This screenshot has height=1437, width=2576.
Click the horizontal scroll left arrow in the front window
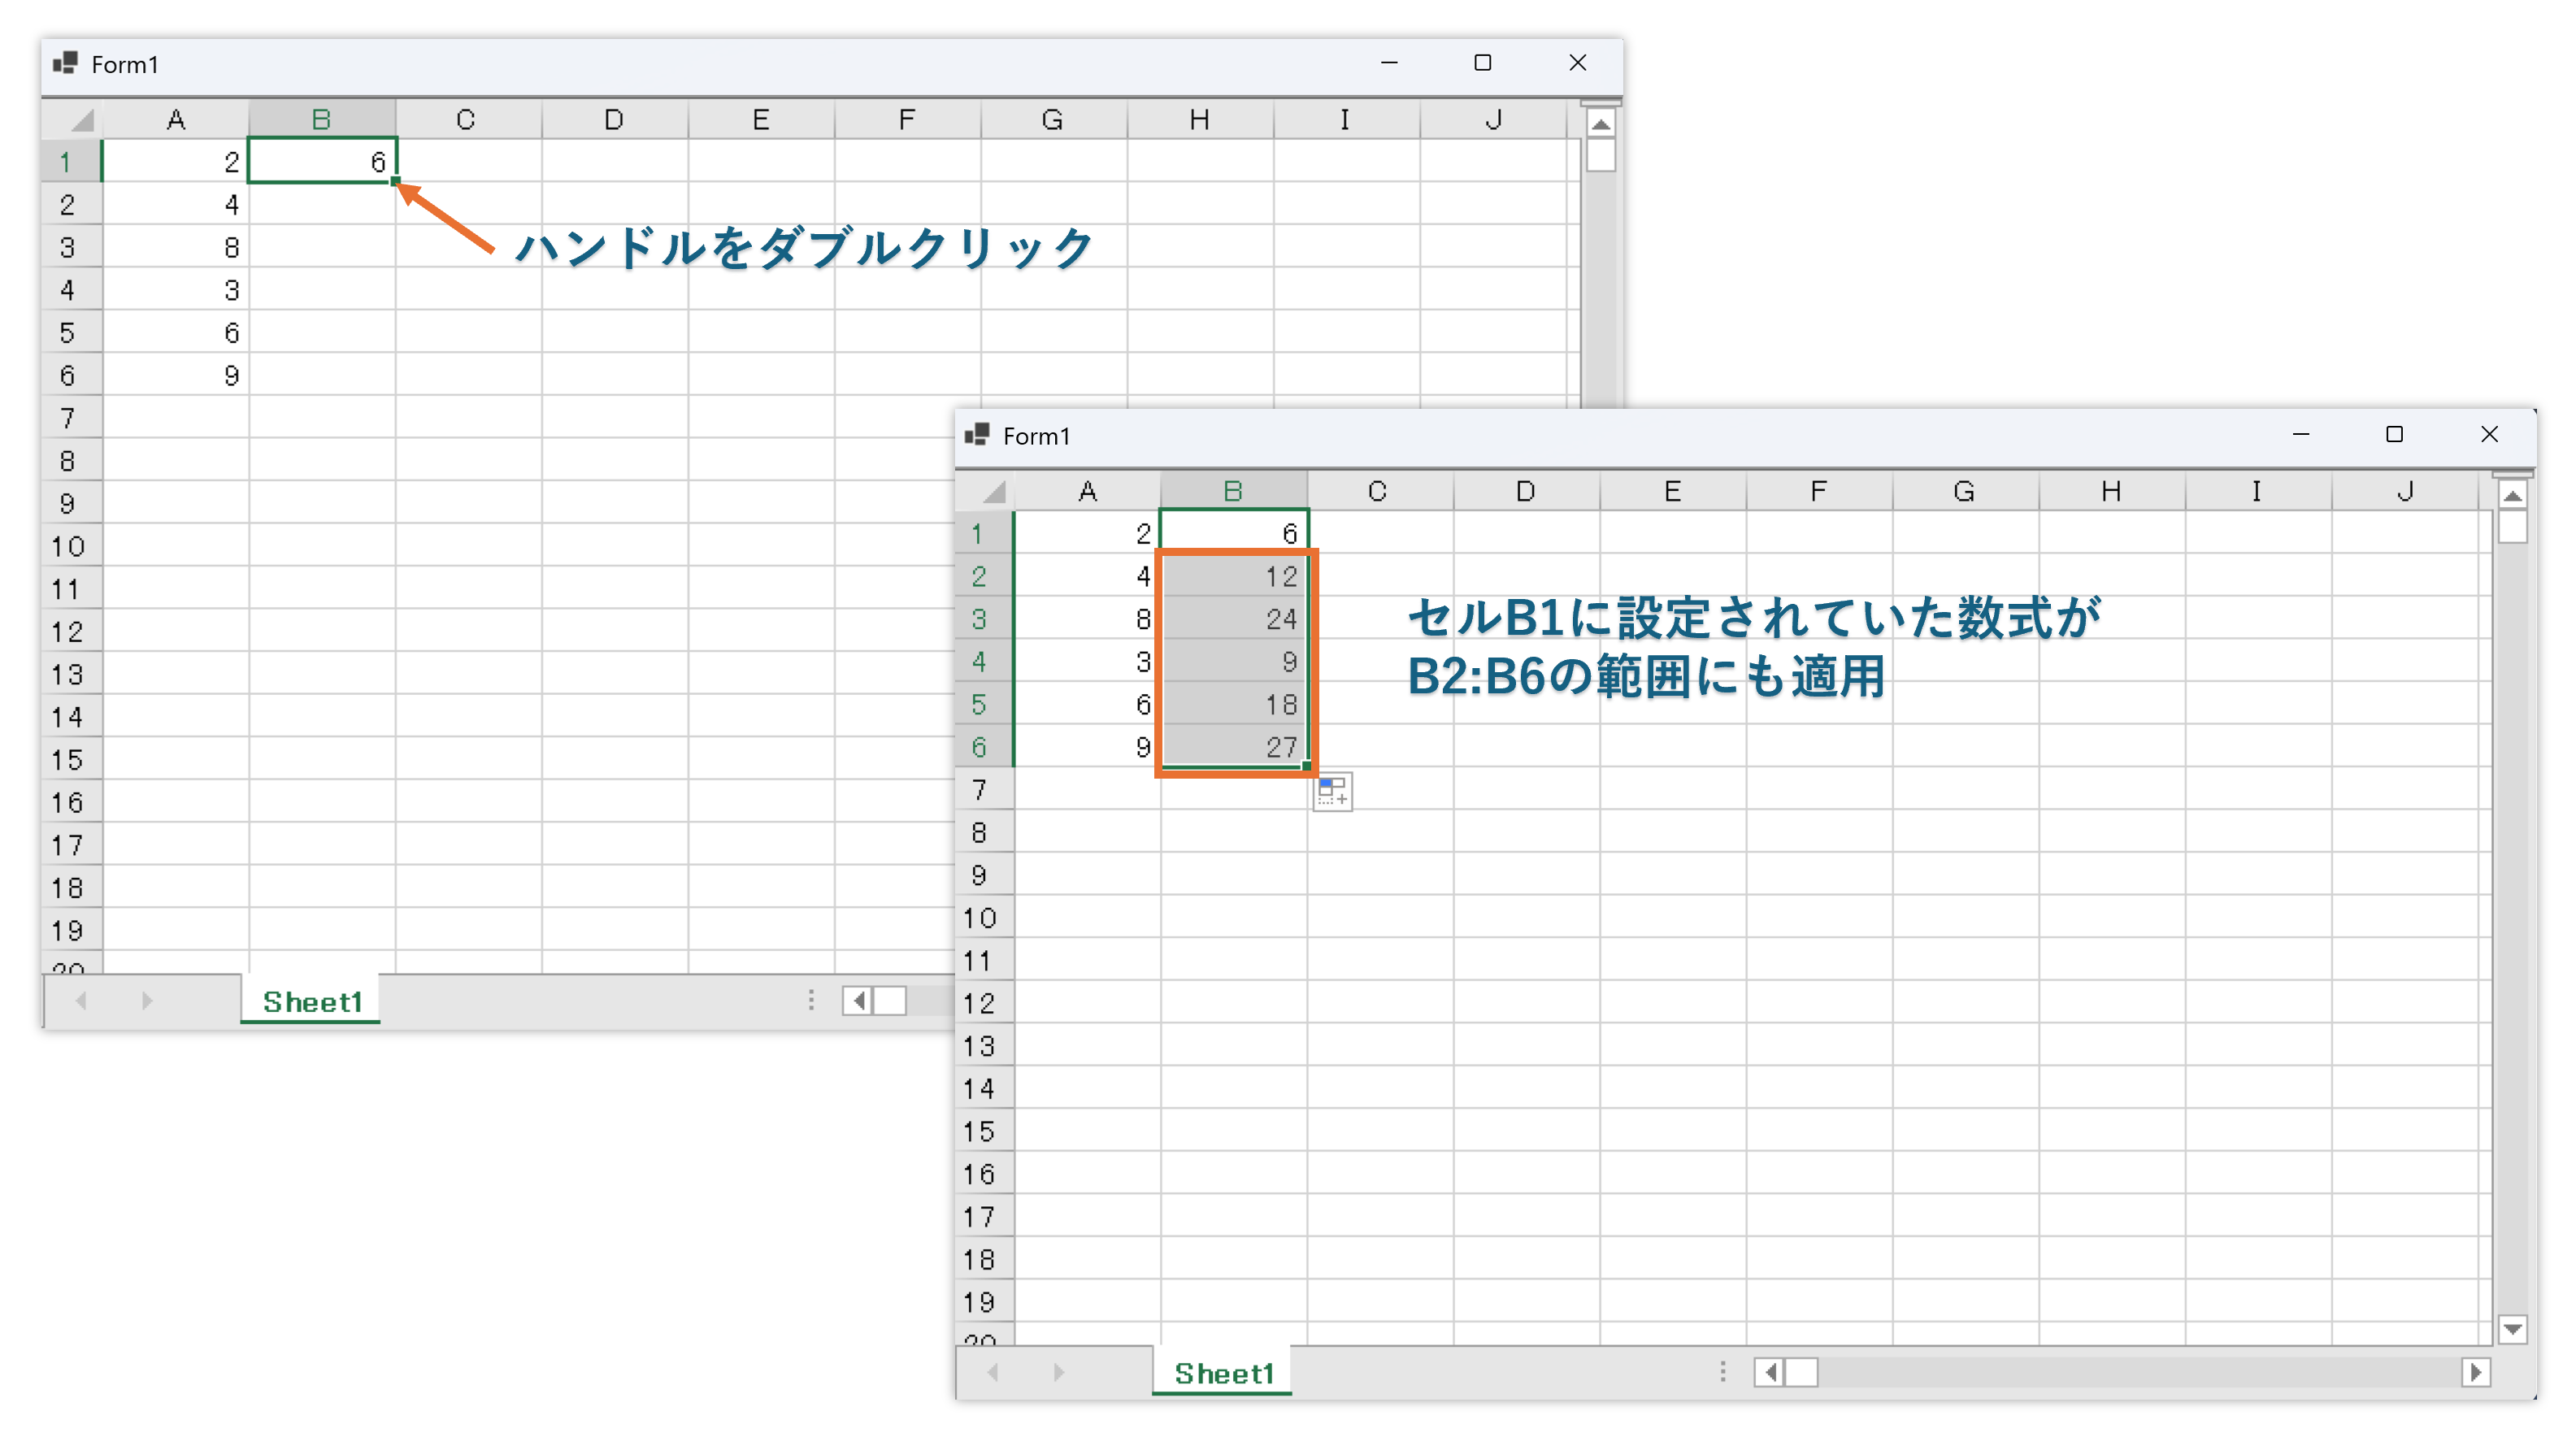[x=1769, y=1372]
